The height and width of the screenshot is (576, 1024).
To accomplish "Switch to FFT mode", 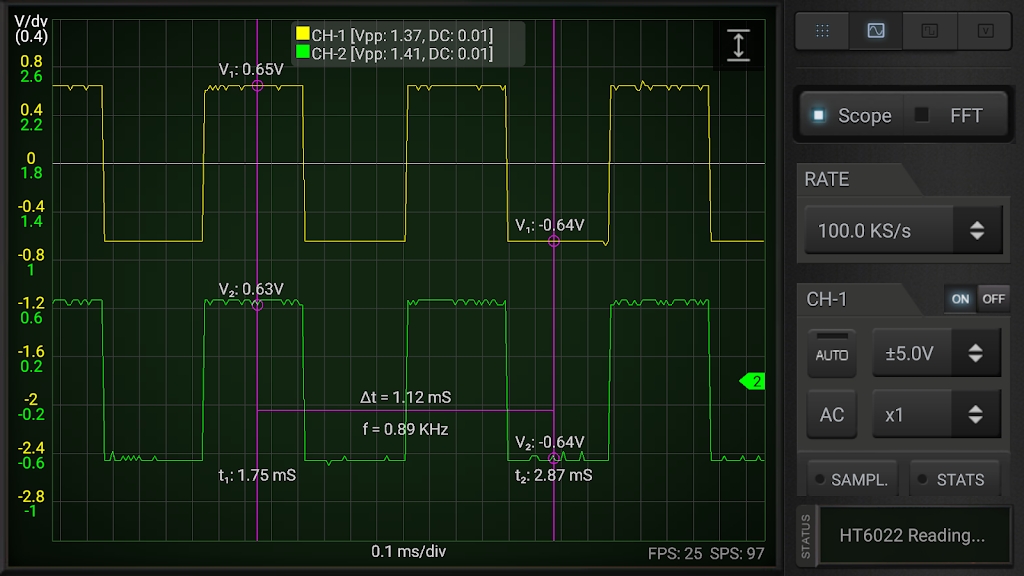I will point(955,116).
